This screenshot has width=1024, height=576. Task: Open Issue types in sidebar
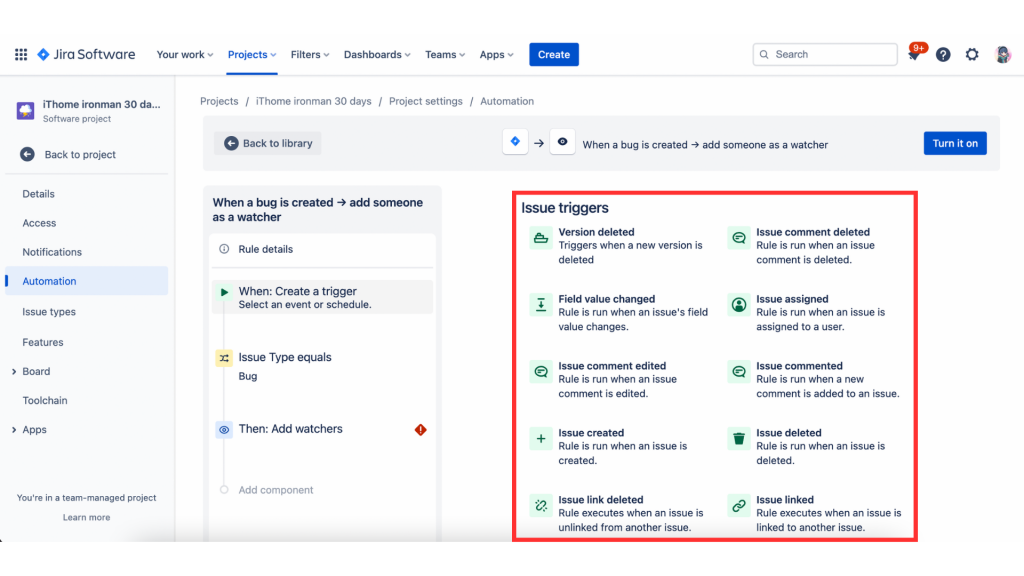click(49, 312)
